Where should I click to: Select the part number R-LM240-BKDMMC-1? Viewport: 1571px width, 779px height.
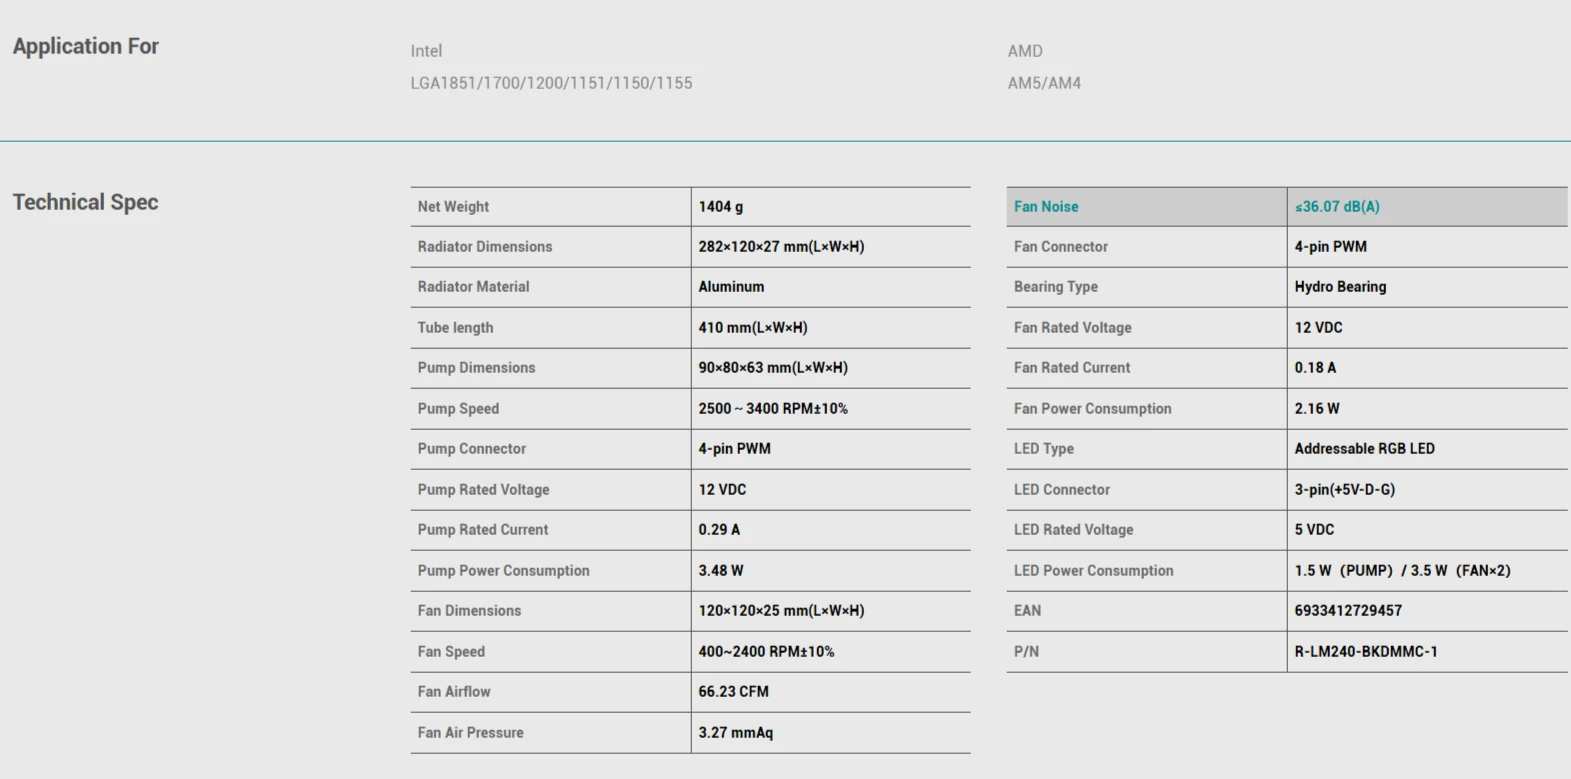[1366, 652]
